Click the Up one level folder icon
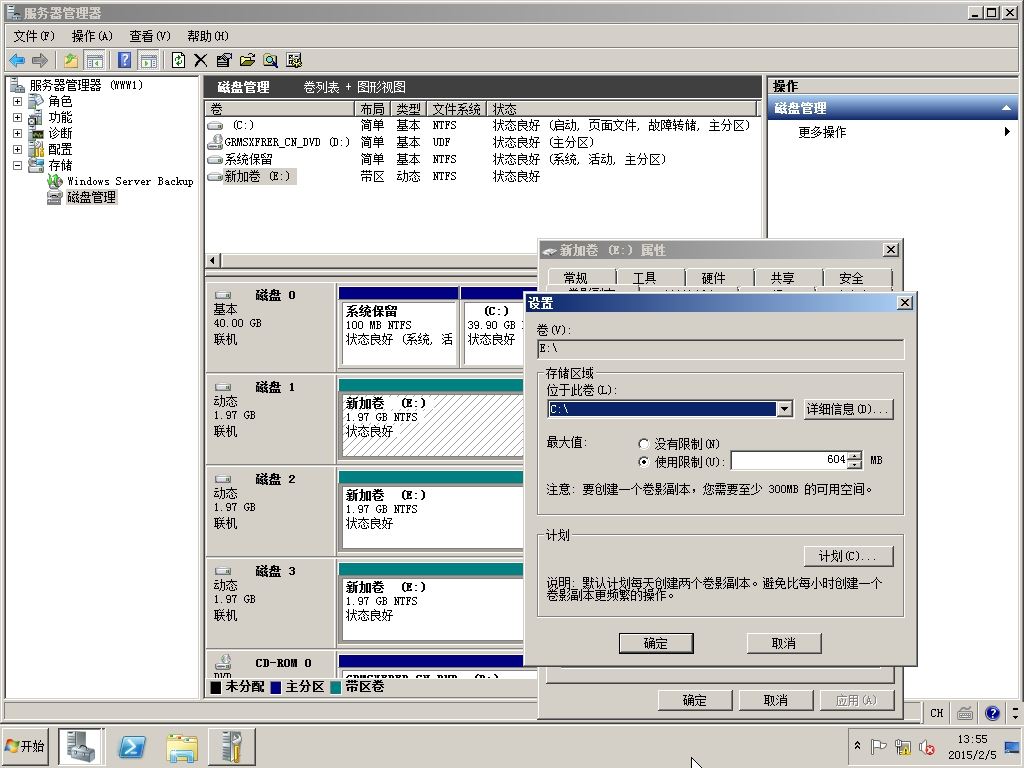The height and width of the screenshot is (768, 1024). 71,61
